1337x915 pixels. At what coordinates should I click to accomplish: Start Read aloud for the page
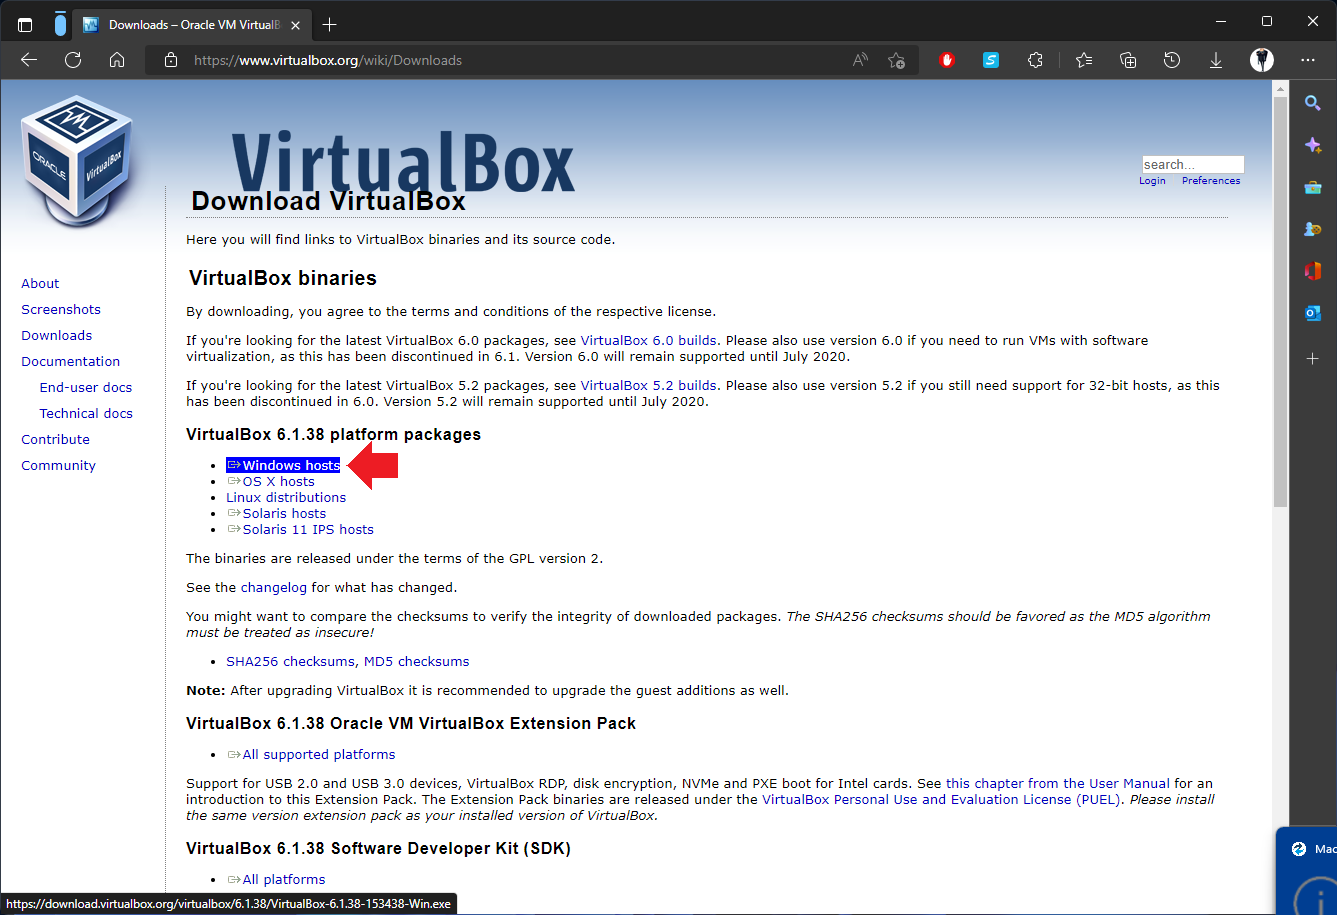(859, 60)
